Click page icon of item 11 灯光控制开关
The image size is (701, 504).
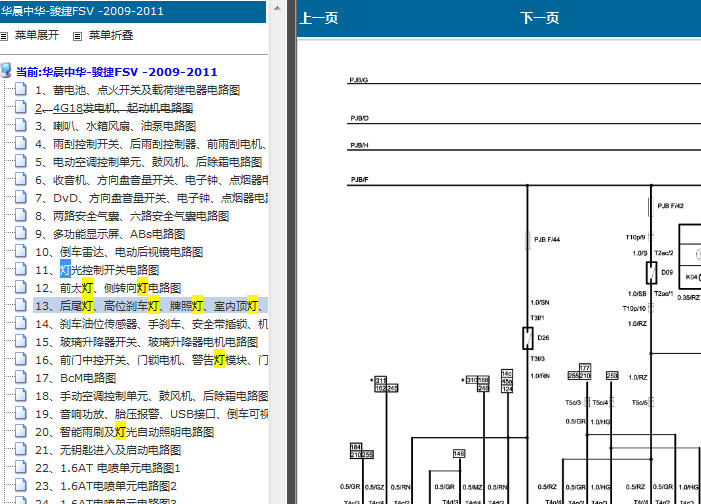click(x=21, y=269)
